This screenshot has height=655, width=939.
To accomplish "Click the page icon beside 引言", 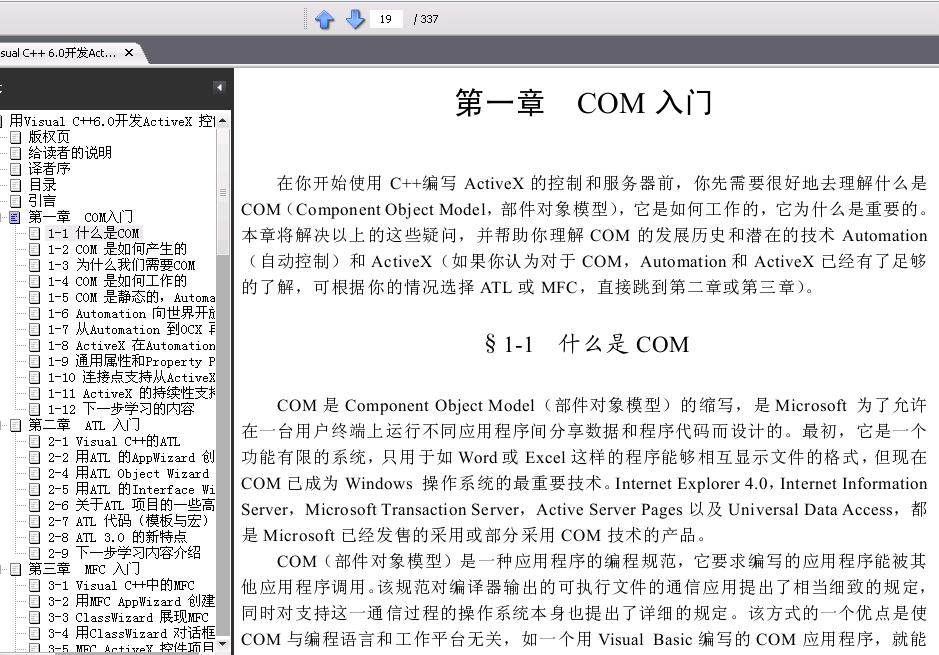I will pos(16,201).
